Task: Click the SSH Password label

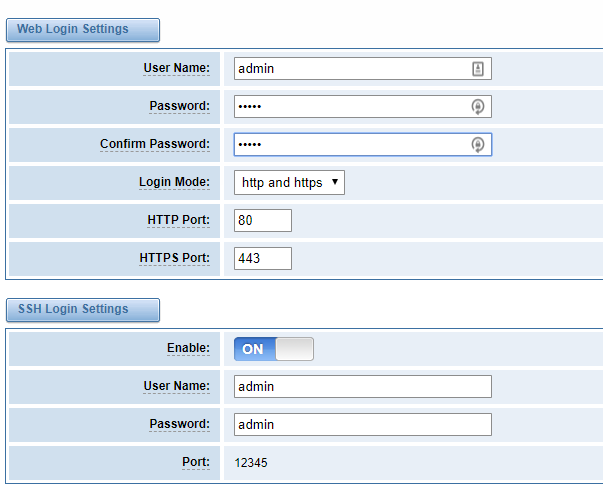Action: tap(180, 424)
